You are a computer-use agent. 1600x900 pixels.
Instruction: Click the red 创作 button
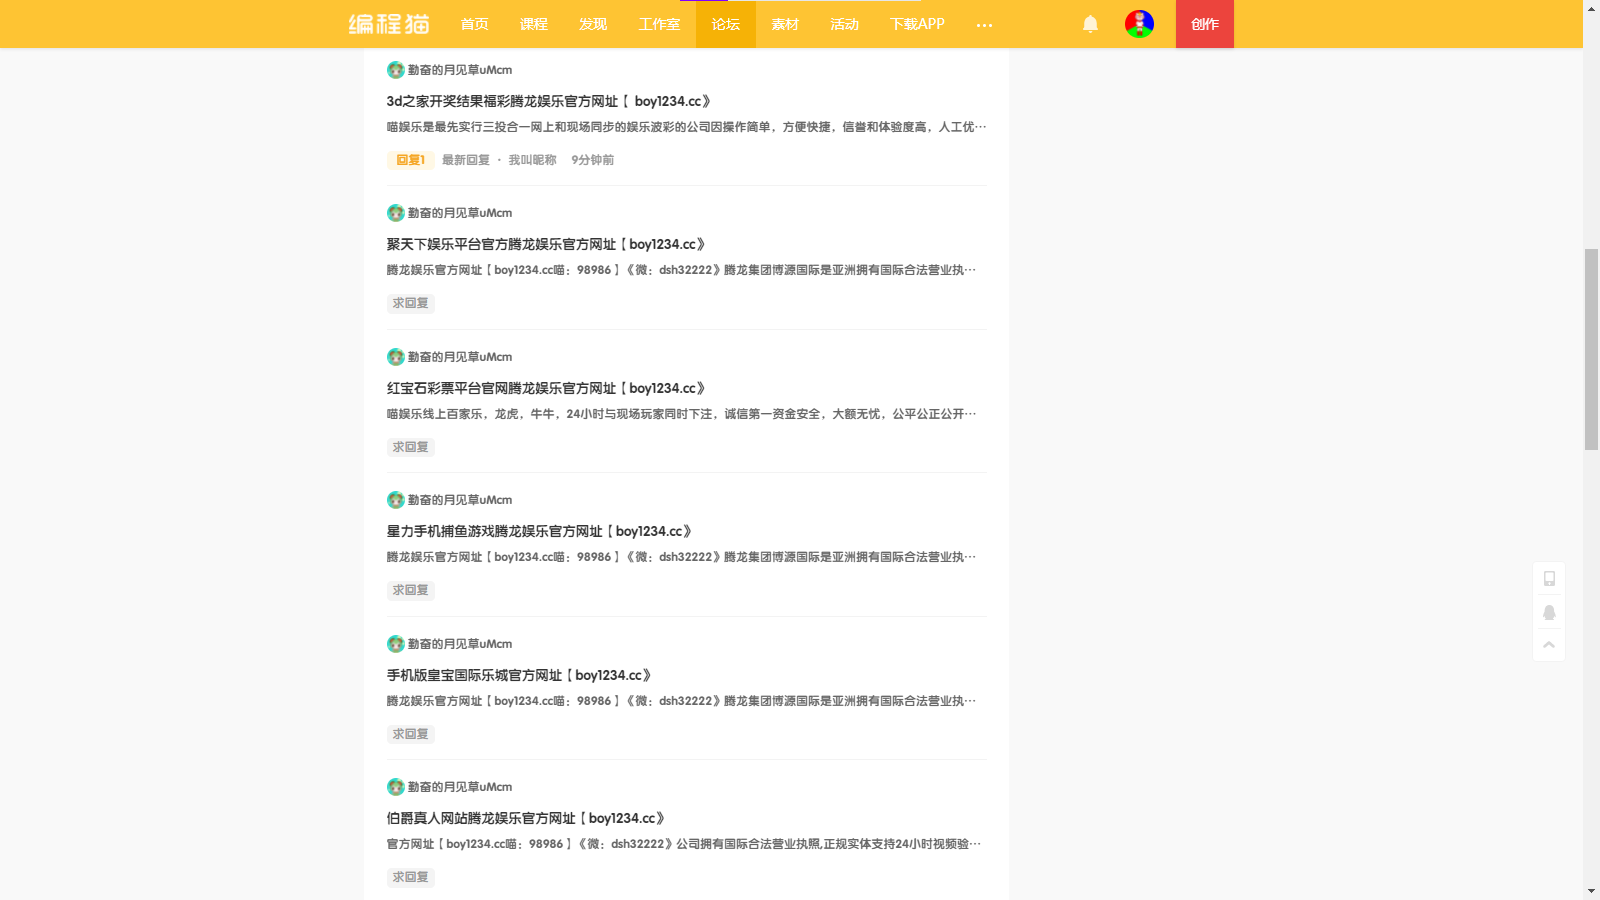coord(1205,24)
